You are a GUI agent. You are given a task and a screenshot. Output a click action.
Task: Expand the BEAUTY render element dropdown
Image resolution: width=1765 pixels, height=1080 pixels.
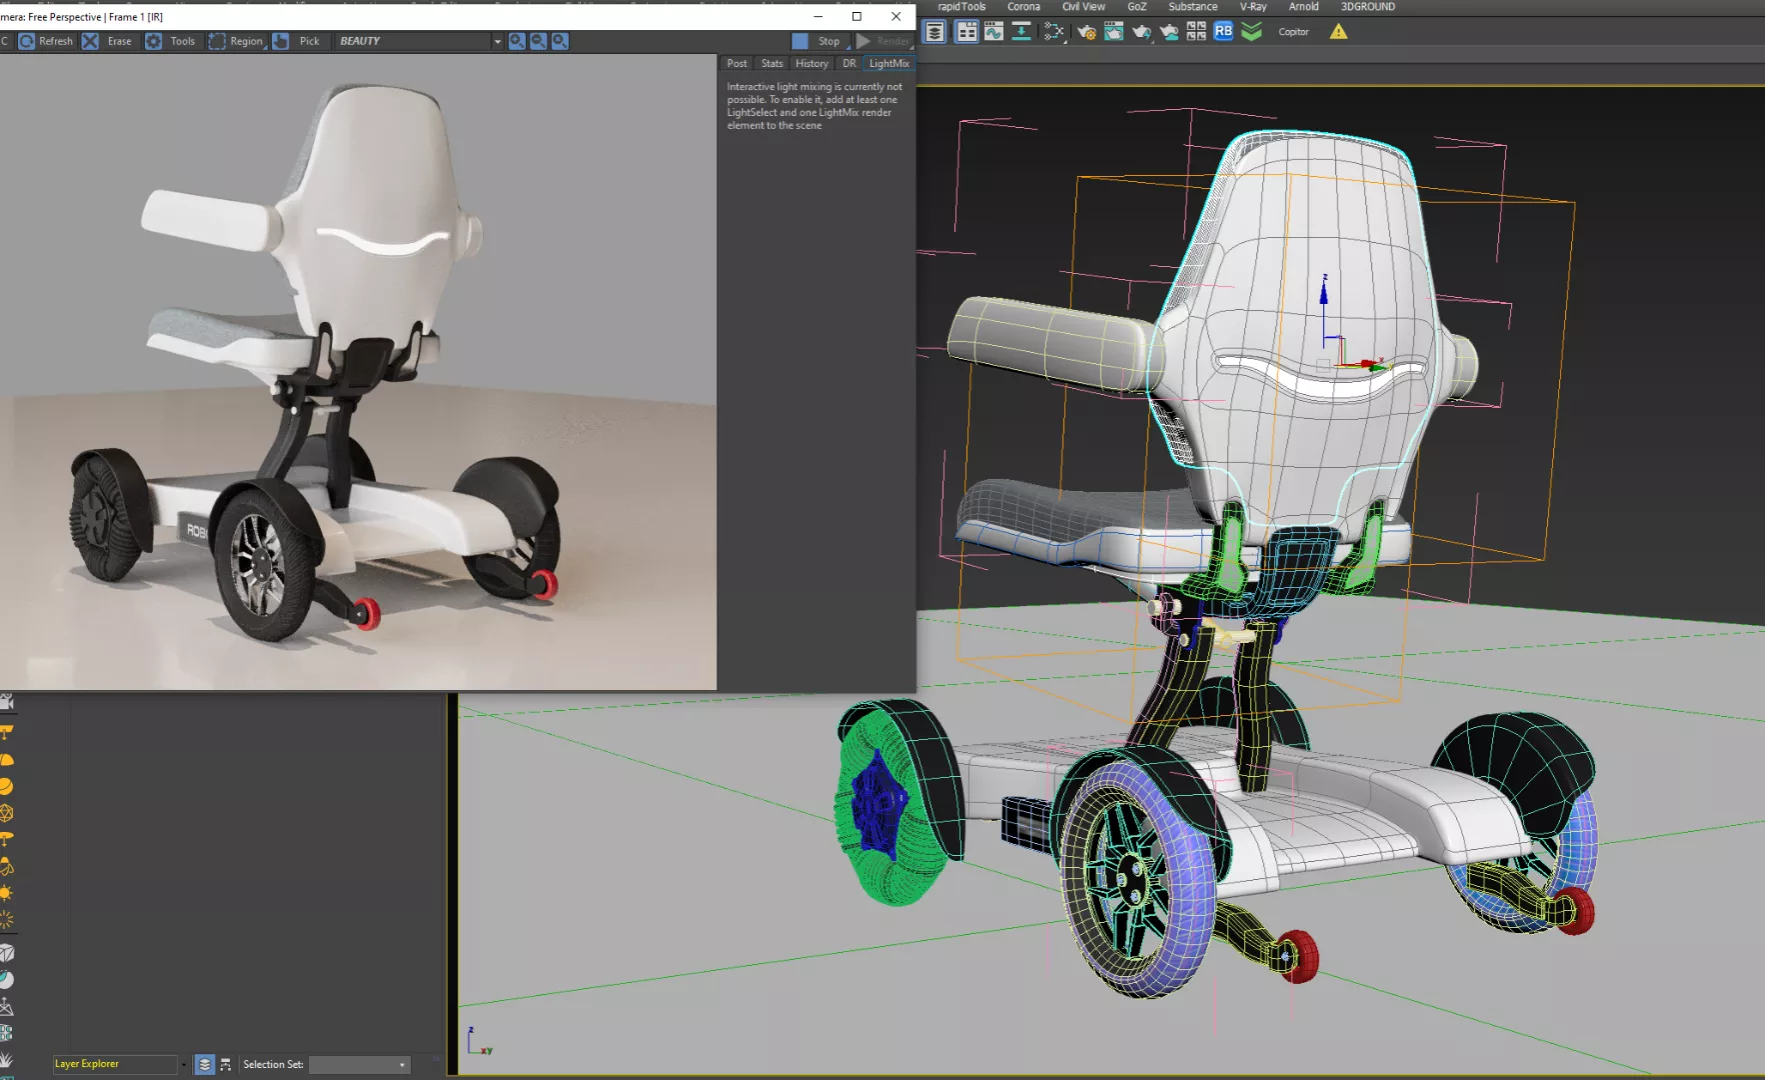(497, 41)
